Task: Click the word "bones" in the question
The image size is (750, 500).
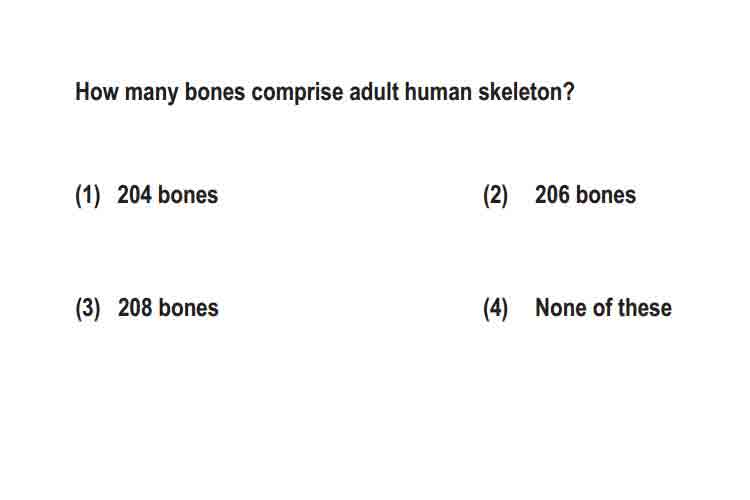Action: coord(215,91)
